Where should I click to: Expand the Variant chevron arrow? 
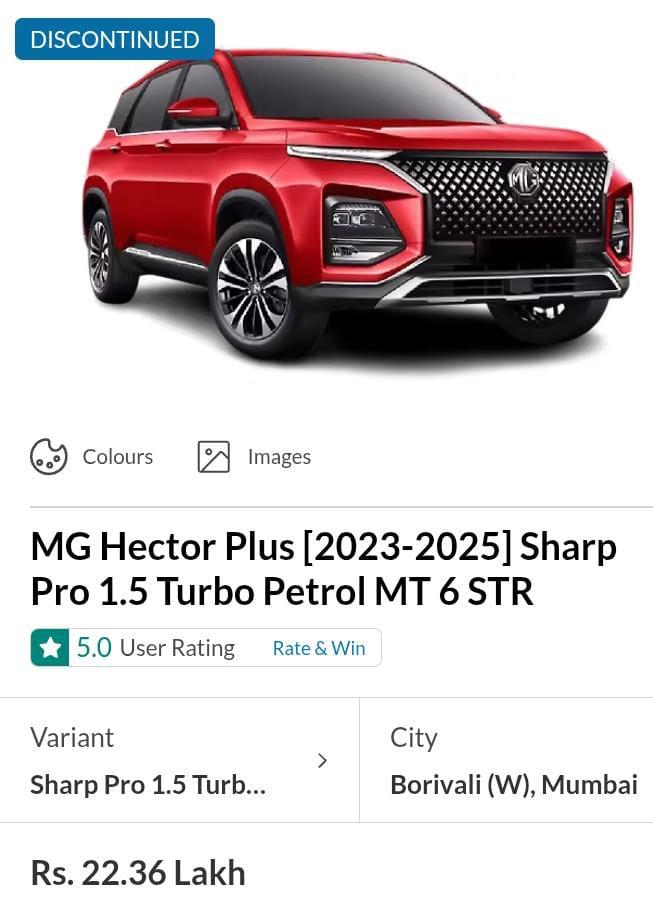point(322,760)
